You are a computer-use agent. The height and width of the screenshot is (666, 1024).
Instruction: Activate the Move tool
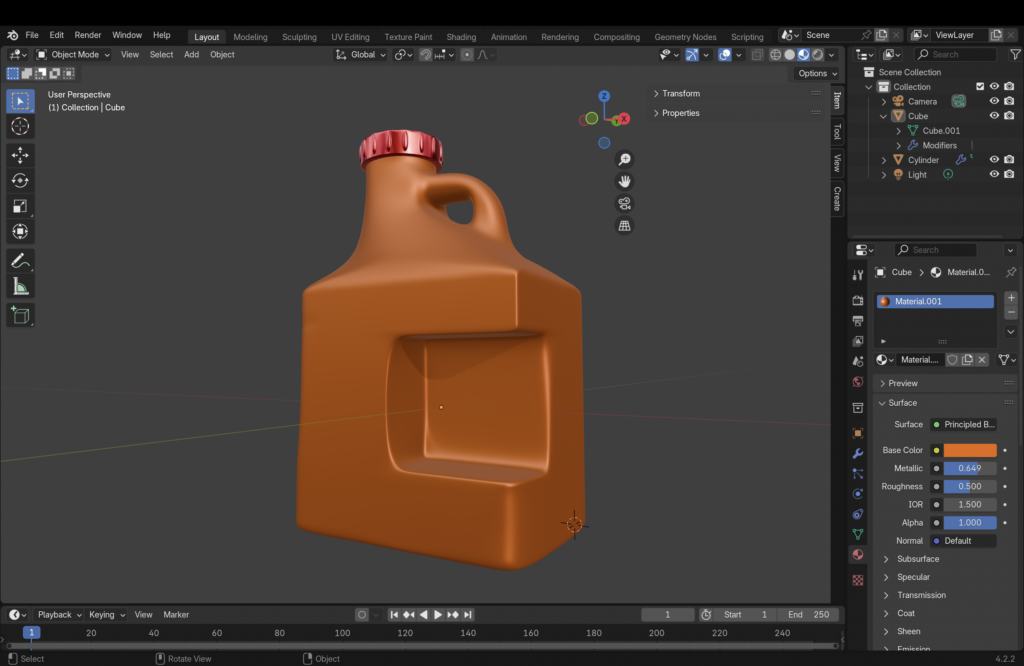(20, 155)
